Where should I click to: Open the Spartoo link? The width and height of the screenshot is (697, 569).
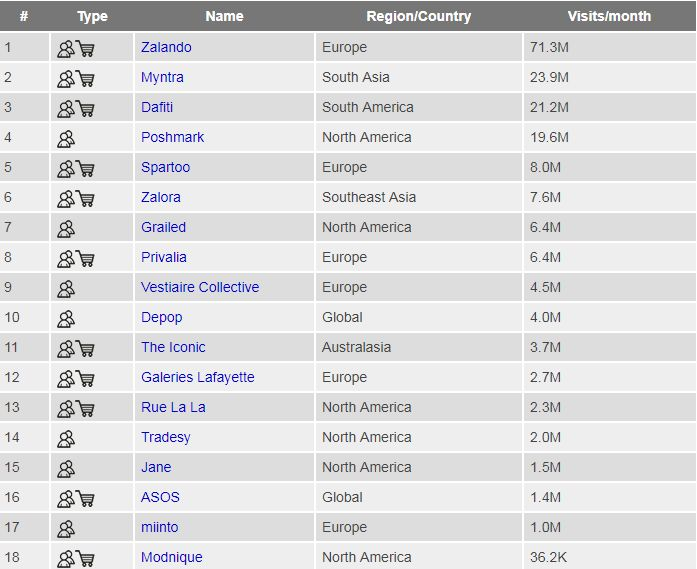click(x=165, y=167)
